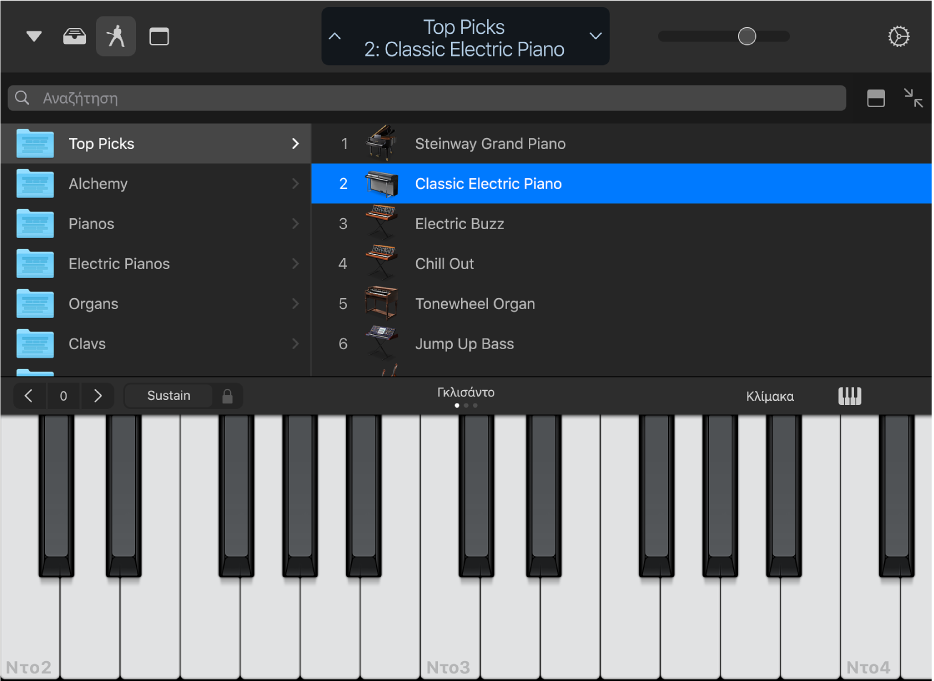Select Steinway Grand Piano patch

coord(622,144)
